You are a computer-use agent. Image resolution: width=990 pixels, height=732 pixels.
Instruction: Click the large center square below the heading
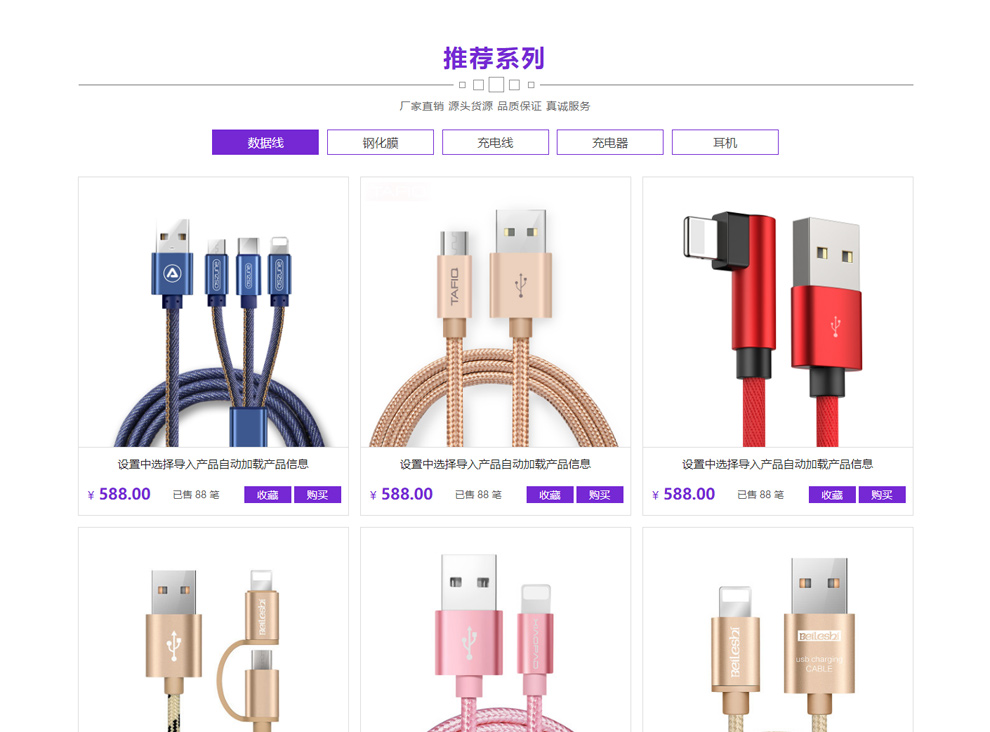coord(496,85)
